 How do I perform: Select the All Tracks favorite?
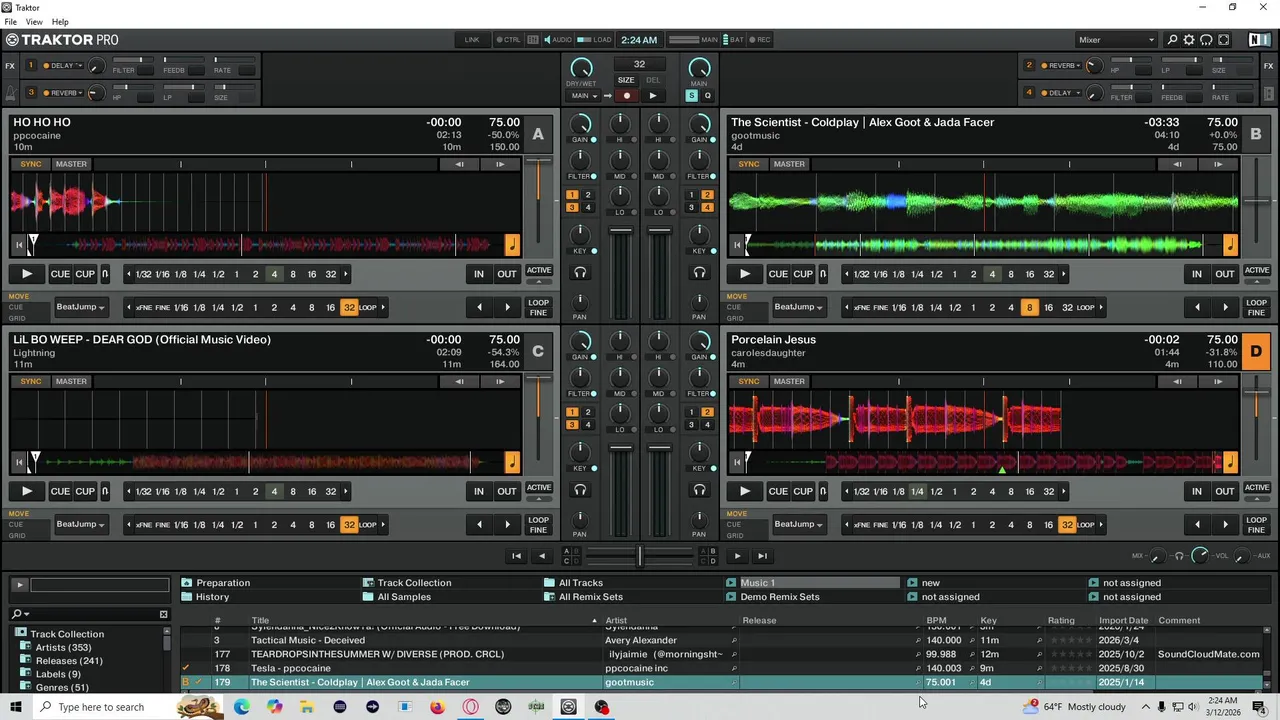click(580, 583)
